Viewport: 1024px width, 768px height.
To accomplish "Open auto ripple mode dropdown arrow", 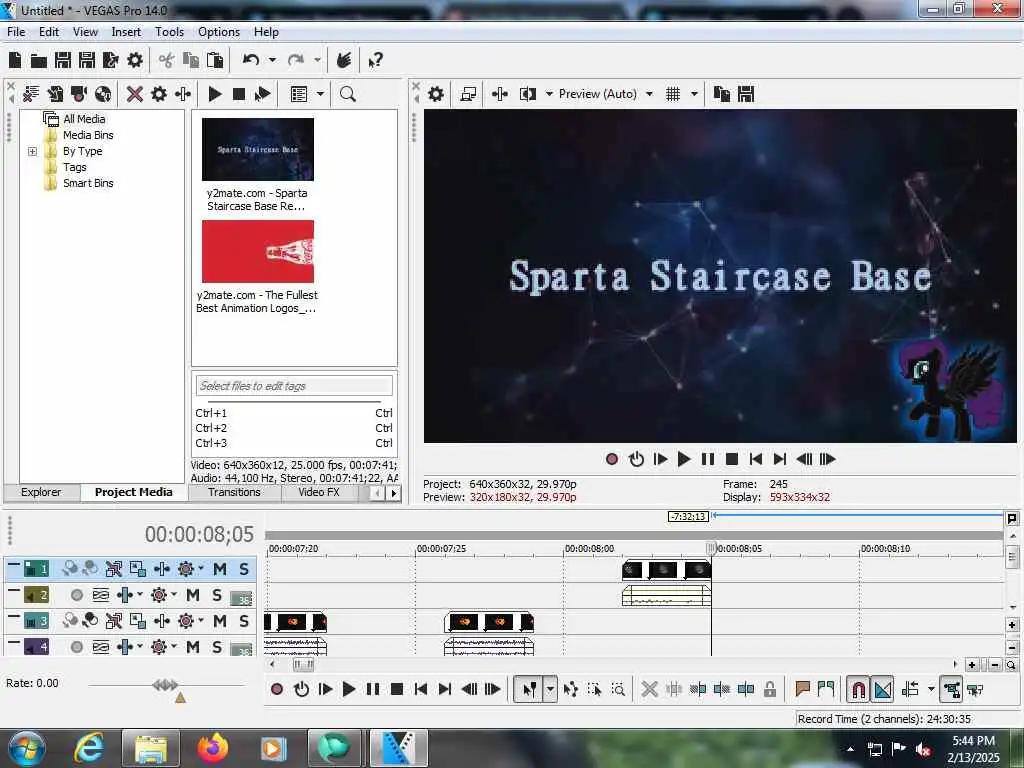I will click(x=931, y=689).
